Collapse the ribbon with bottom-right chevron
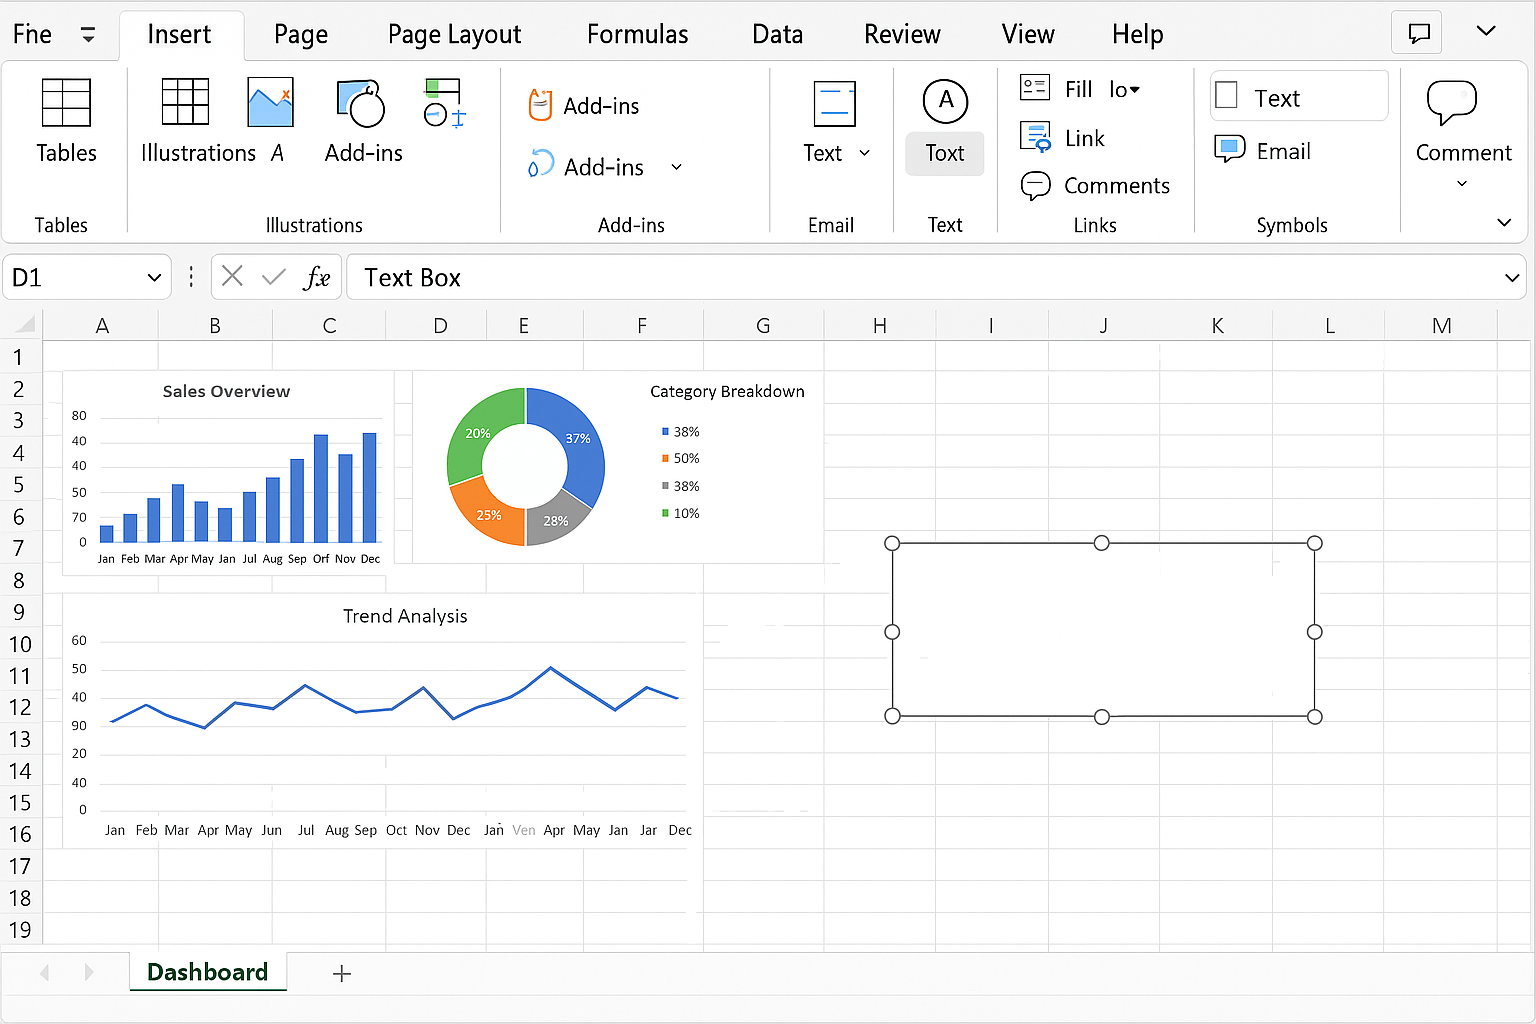 pyautogui.click(x=1504, y=222)
